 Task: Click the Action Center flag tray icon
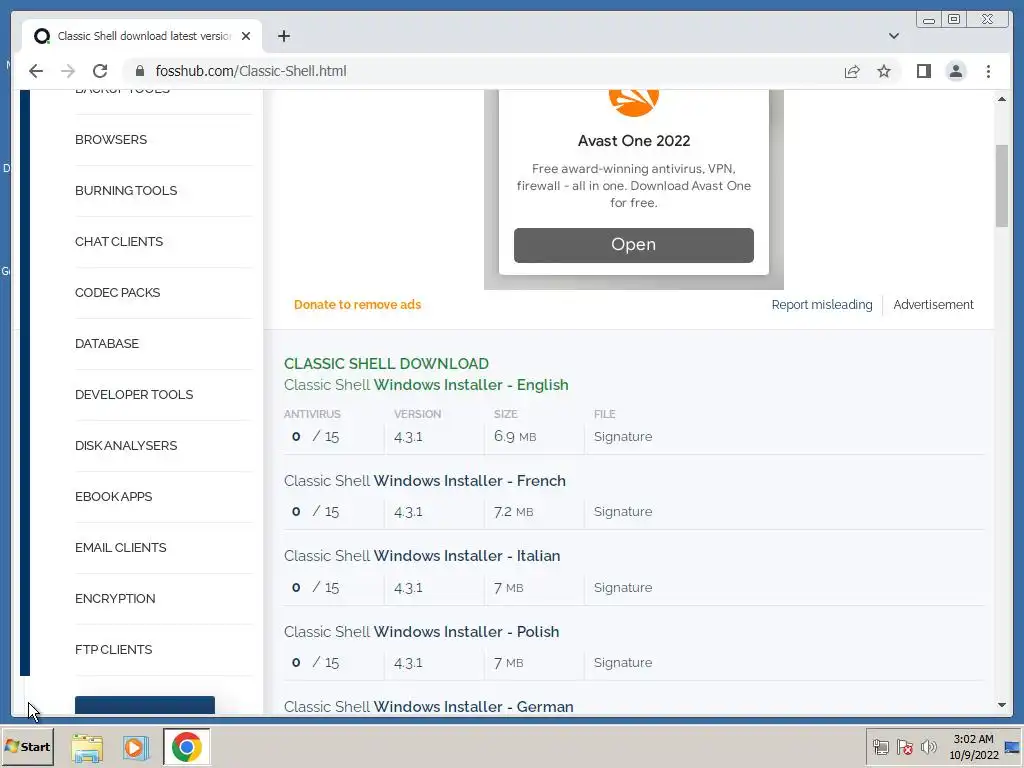tap(904, 747)
